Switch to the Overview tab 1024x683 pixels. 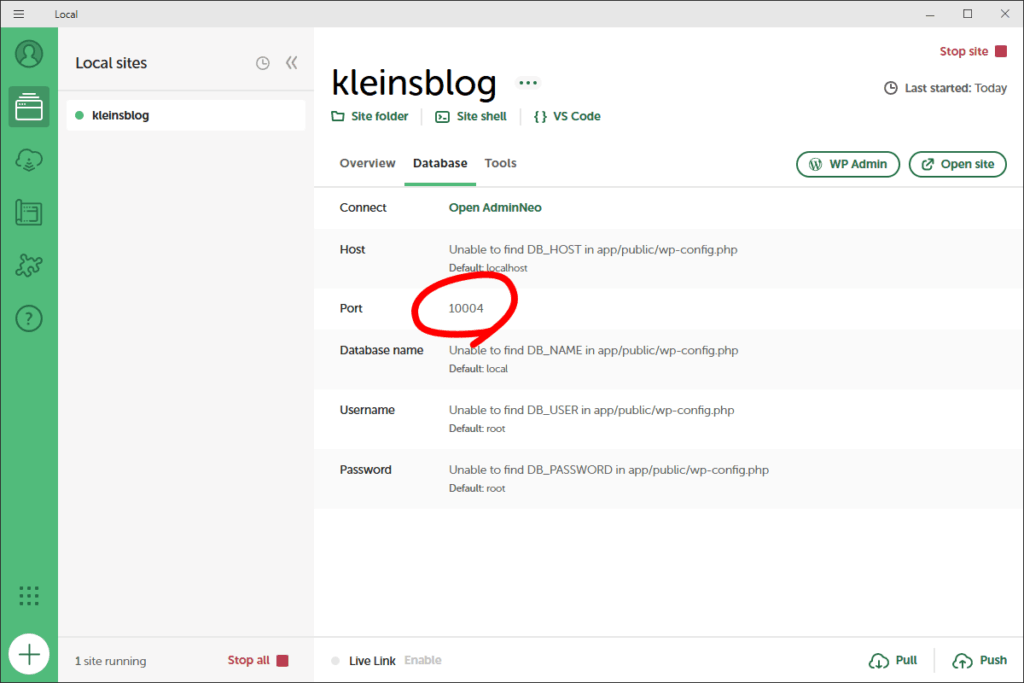367,163
